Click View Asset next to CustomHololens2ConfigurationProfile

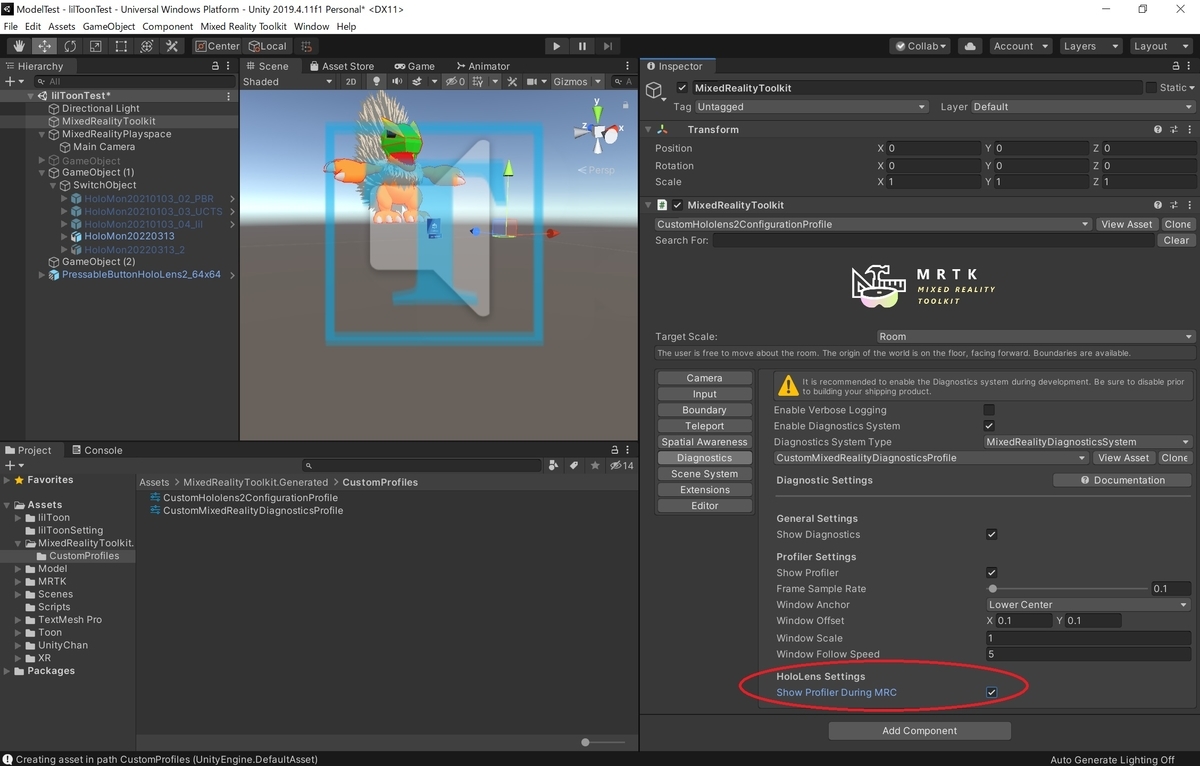click(1126, 224)
